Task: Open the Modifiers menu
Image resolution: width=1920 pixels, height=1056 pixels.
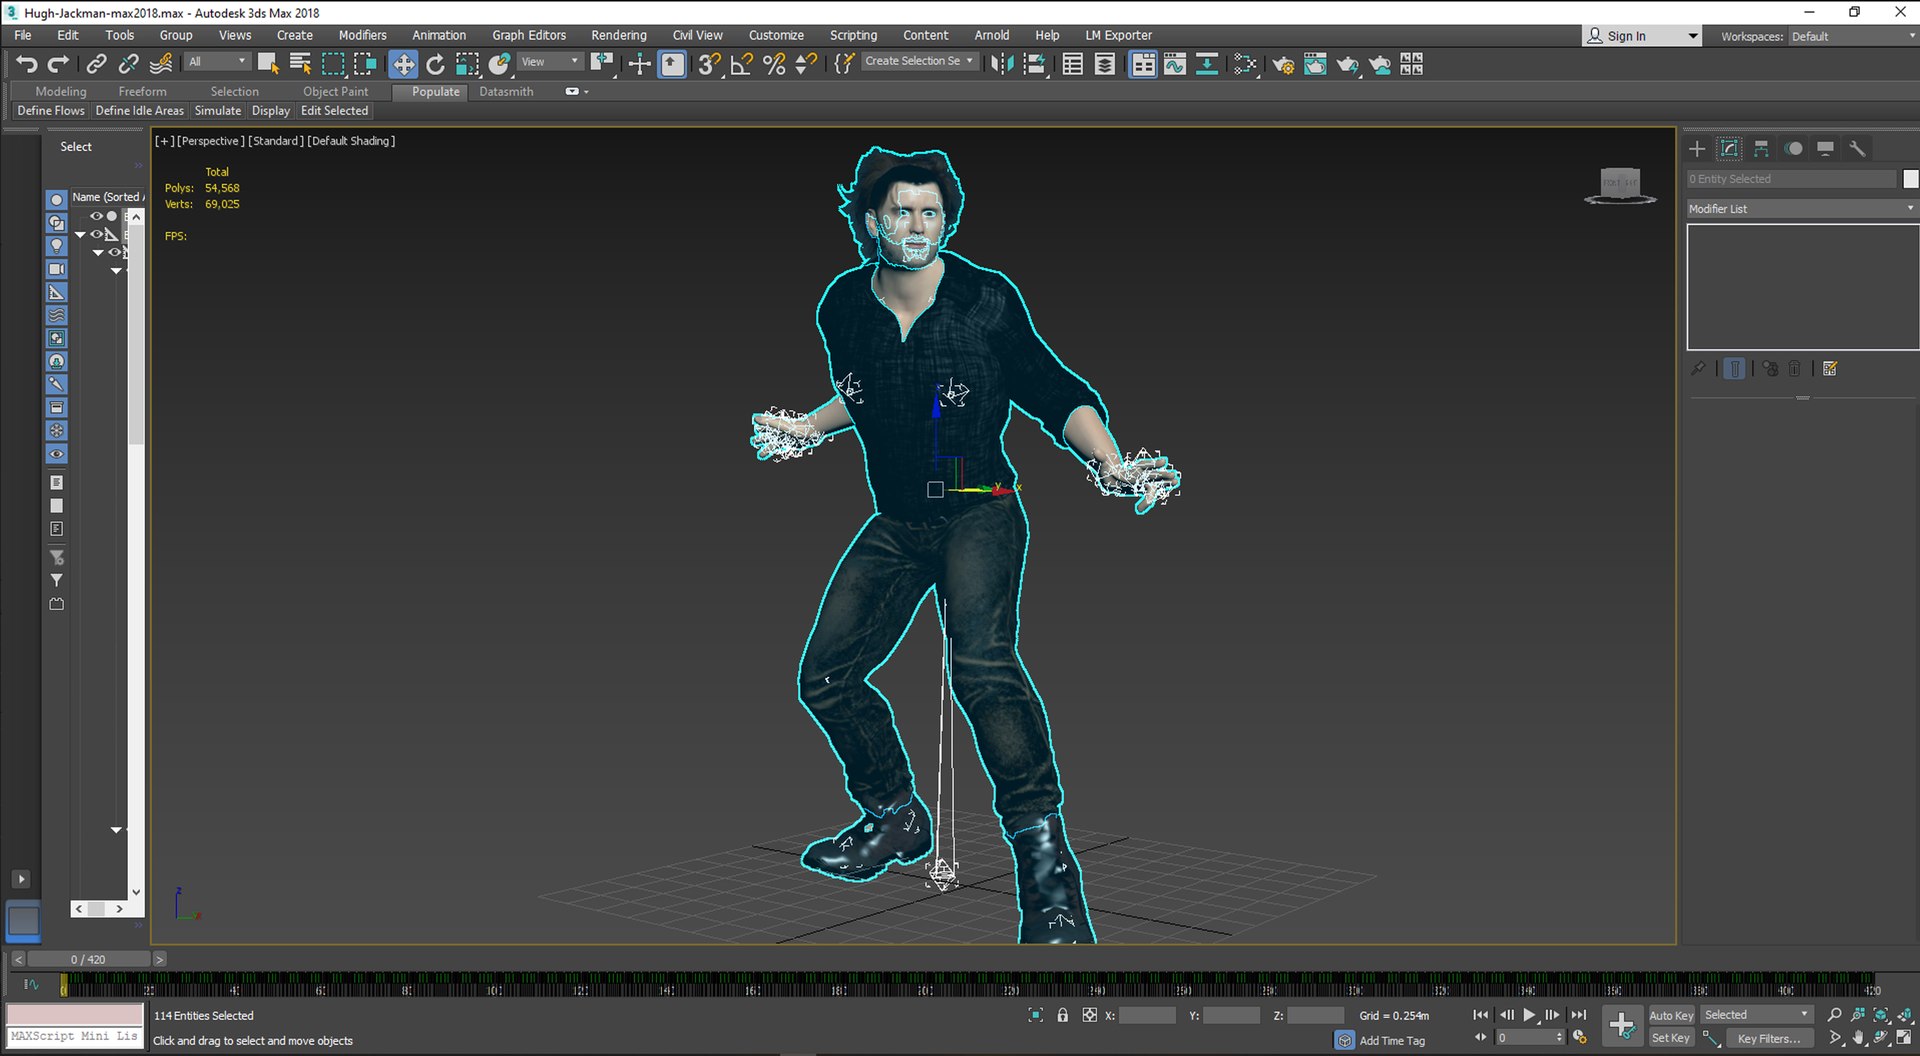Action: point(362,35)
